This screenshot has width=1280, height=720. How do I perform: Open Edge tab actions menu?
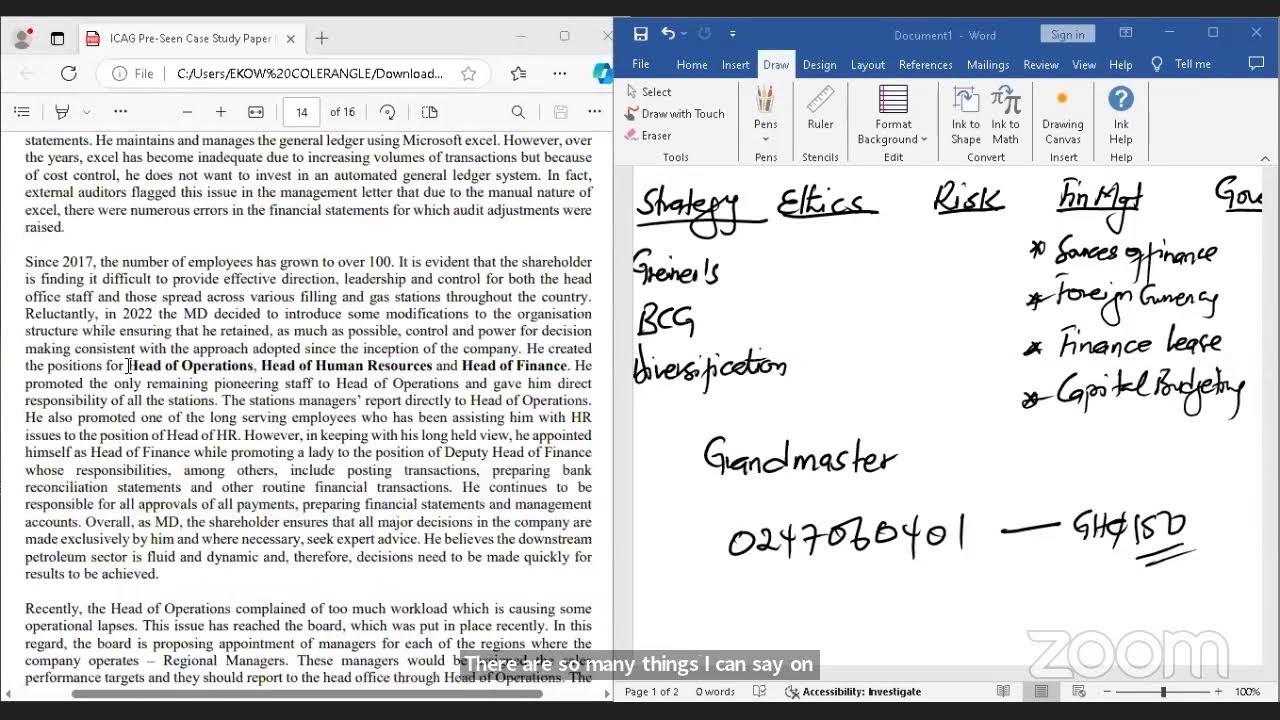point(57,39)
